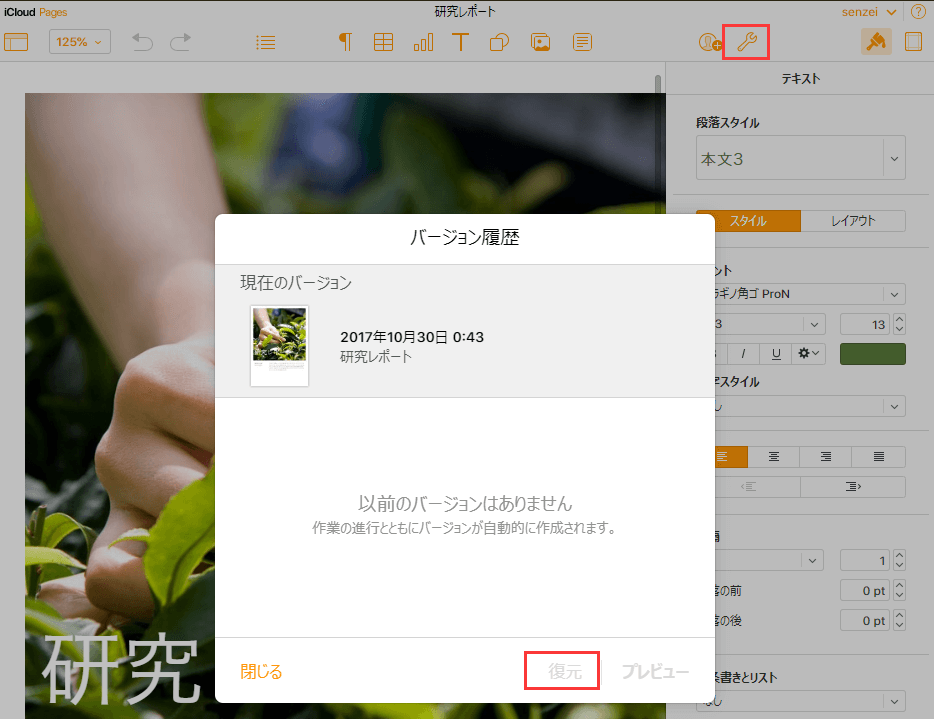Open the chart insertion tool
Viewport: 934px width, 719px height.
422,42
